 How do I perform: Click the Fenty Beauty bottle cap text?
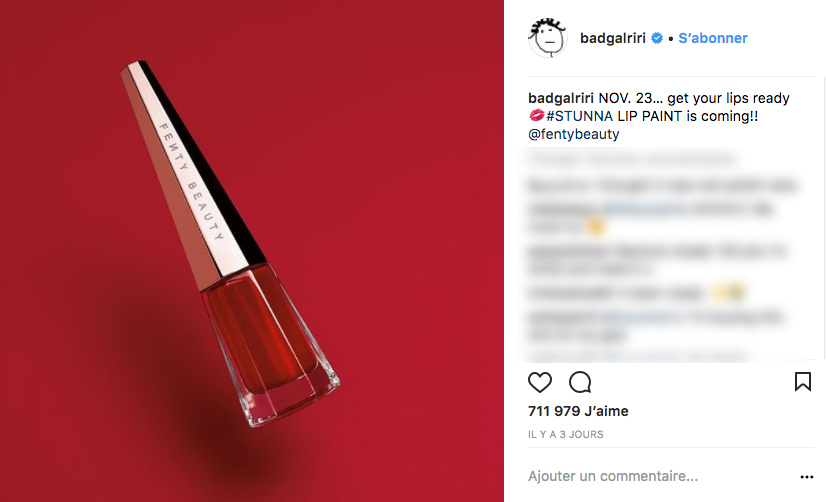(192, 181)
